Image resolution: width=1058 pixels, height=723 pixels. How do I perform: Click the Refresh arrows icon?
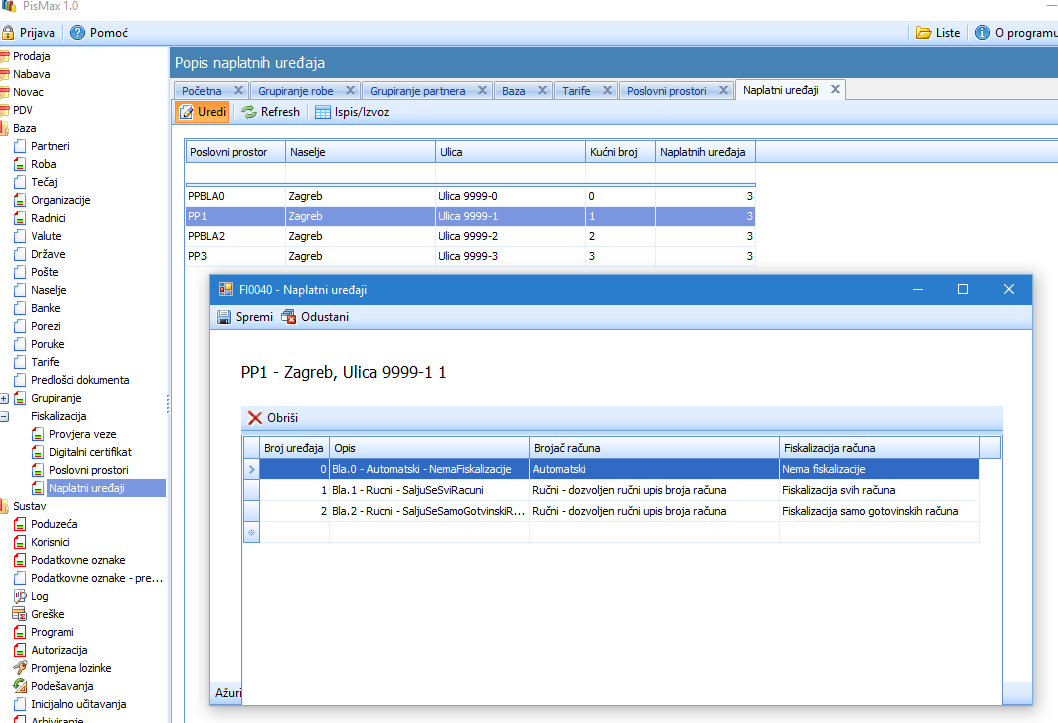[x=249, y=112]
